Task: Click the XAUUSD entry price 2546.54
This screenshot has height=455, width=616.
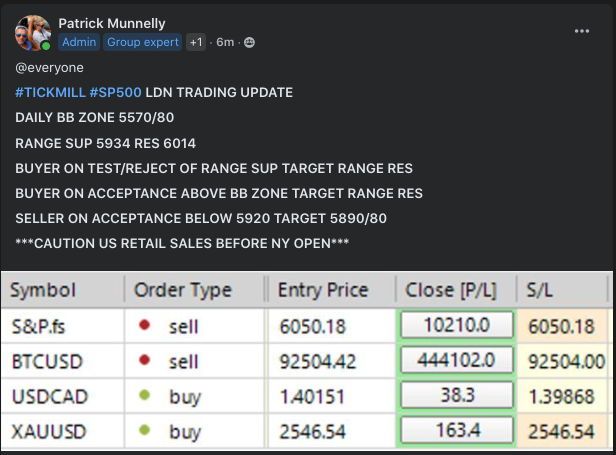Action: (x=312, y=431)
